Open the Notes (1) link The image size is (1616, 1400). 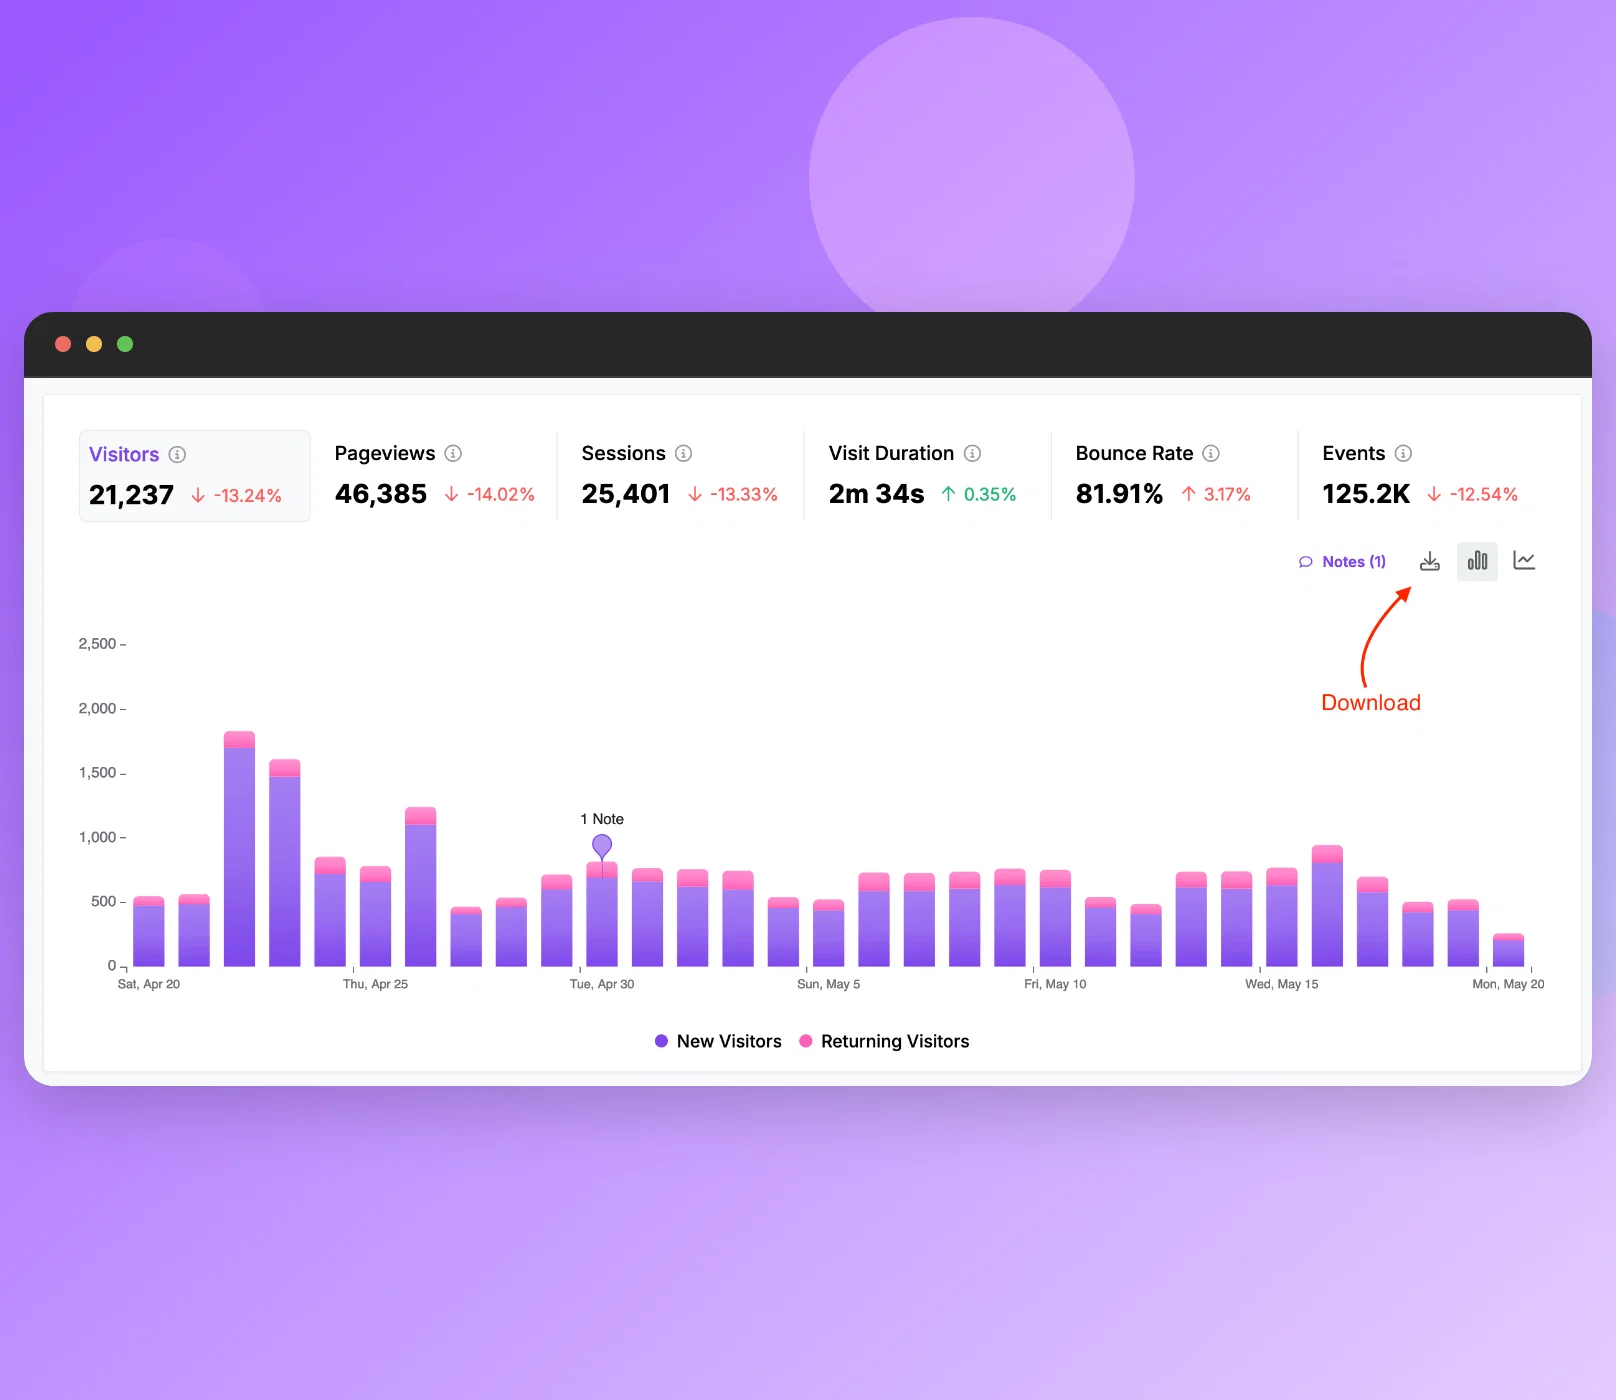pos(1342,562)
